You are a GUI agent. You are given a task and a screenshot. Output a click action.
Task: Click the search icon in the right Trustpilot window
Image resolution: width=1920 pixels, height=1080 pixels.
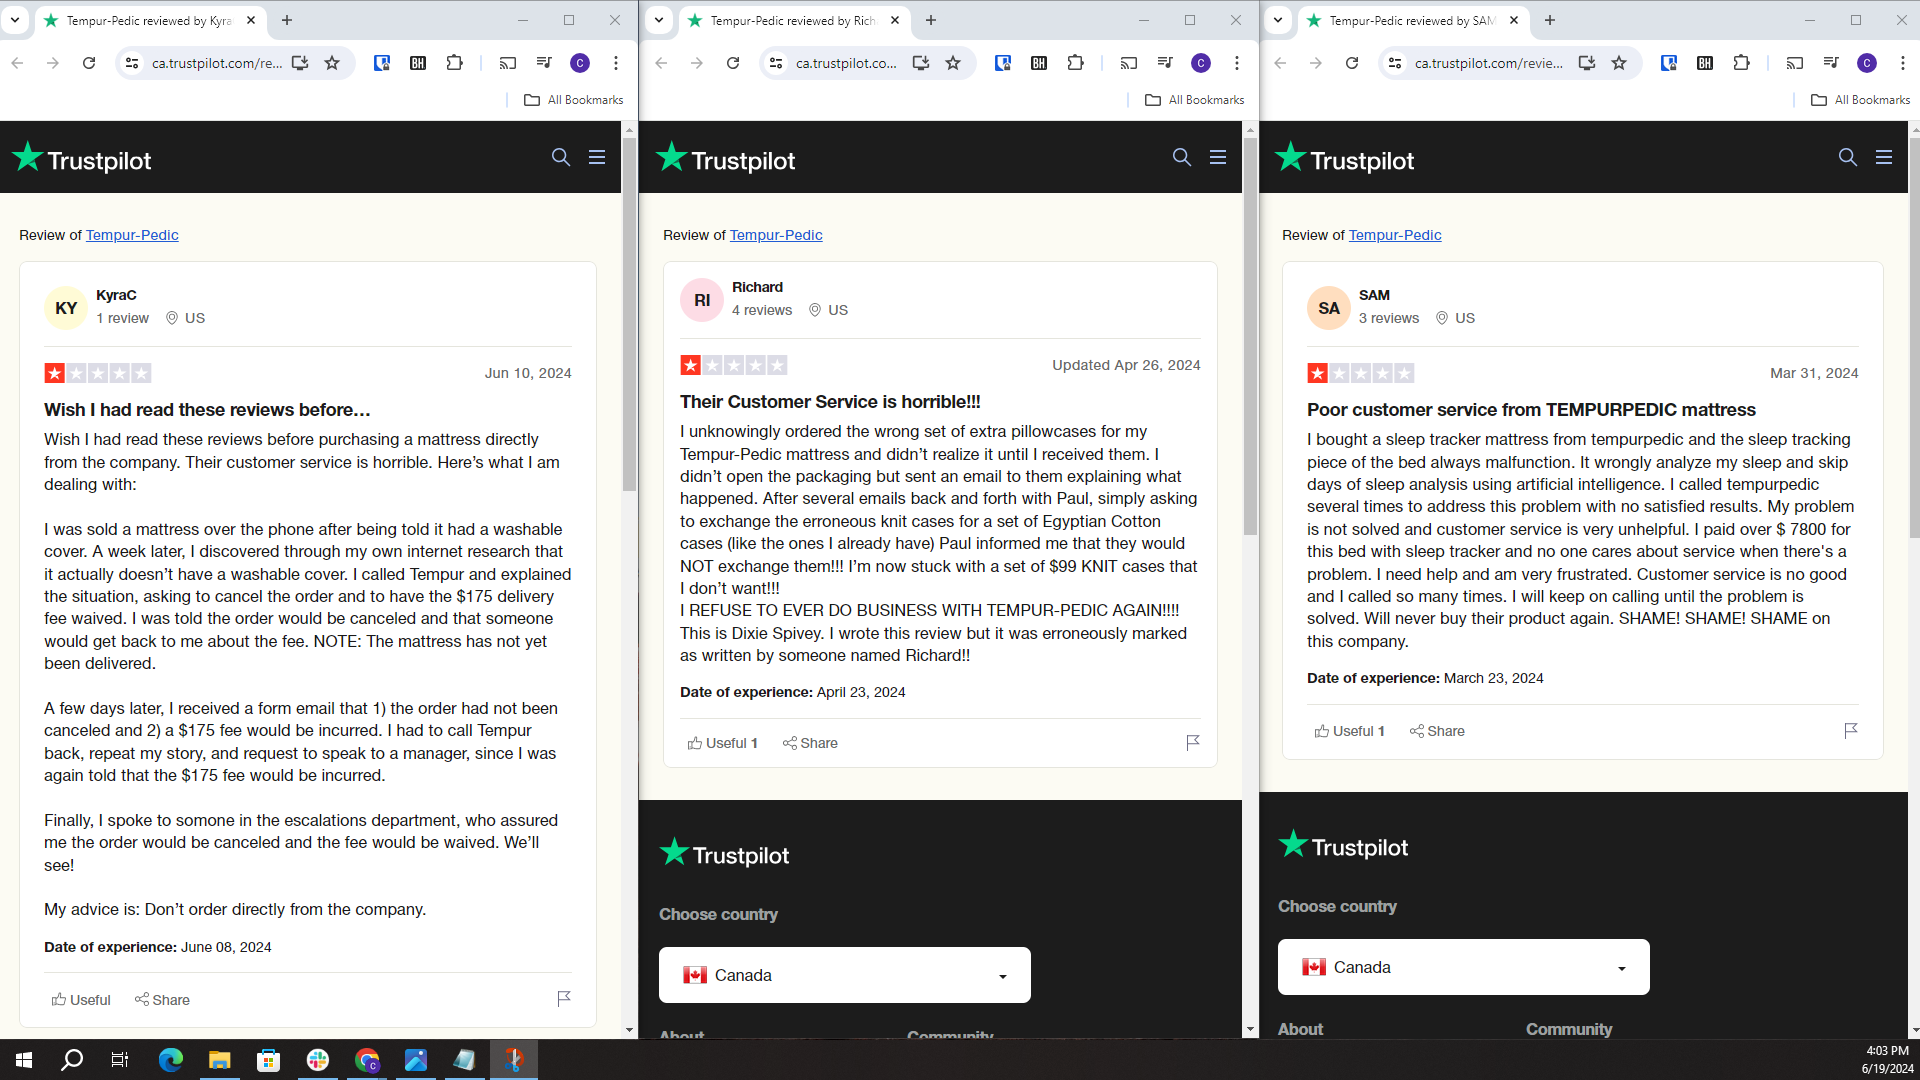coord(1848,157)
